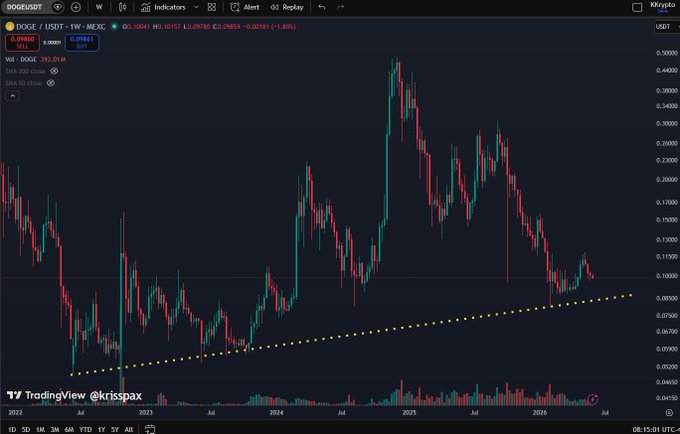This screenshot has width=680, height=434.
Task: Click the red 0.09860 SELL button
Action: click(x=23, y=42)
